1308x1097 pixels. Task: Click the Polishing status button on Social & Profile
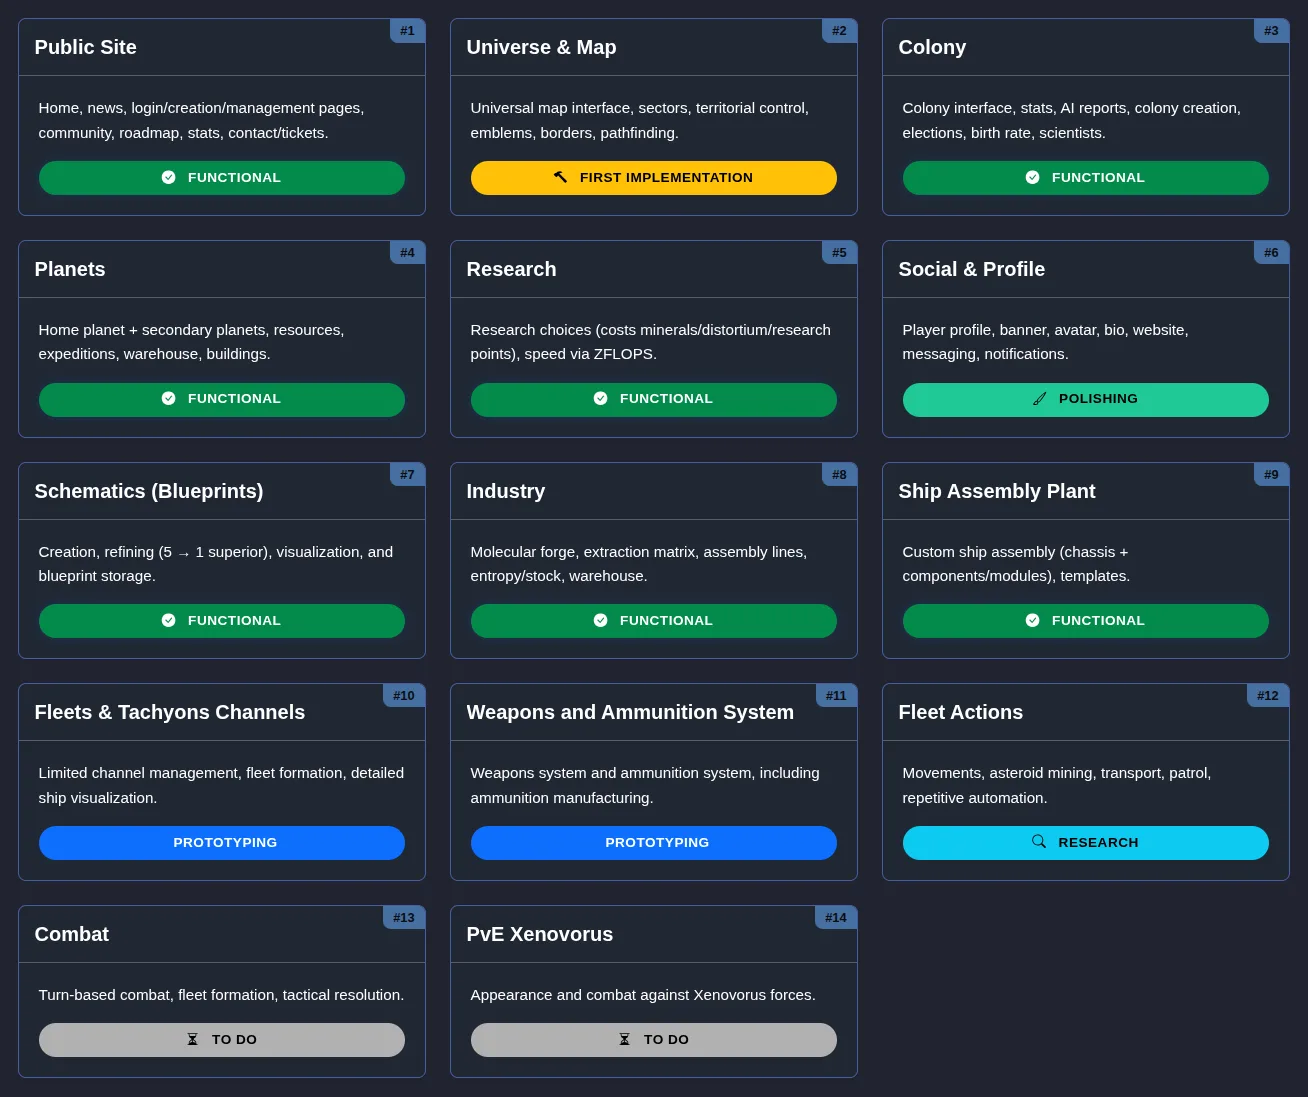coord(1086,400)
